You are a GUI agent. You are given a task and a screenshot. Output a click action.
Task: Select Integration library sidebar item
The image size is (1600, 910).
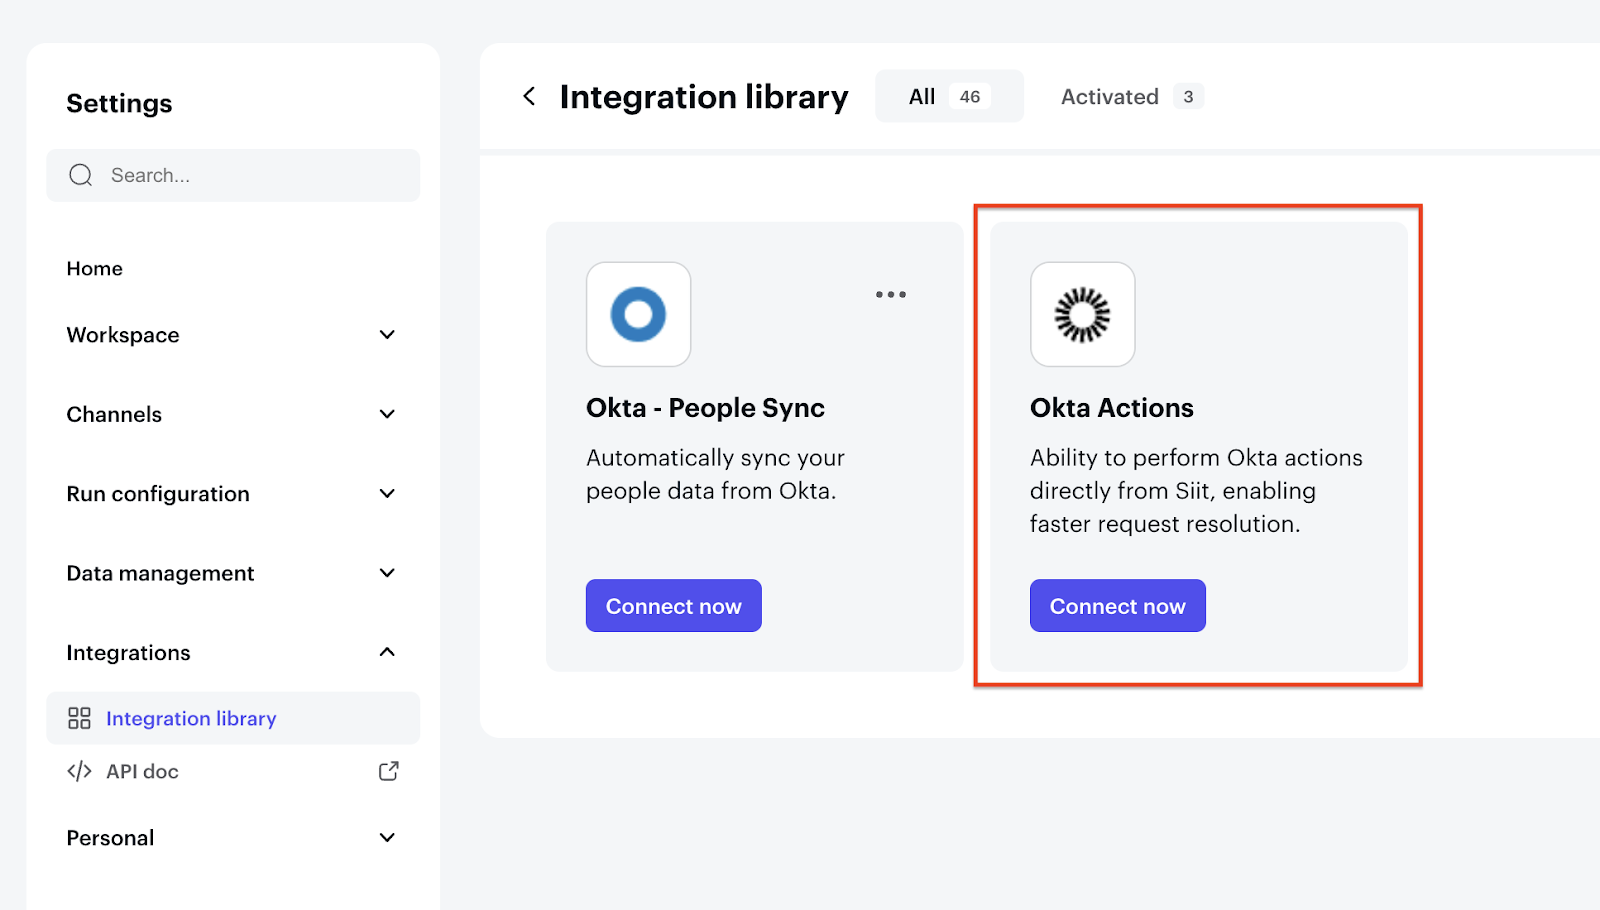(x=233, y=718)
